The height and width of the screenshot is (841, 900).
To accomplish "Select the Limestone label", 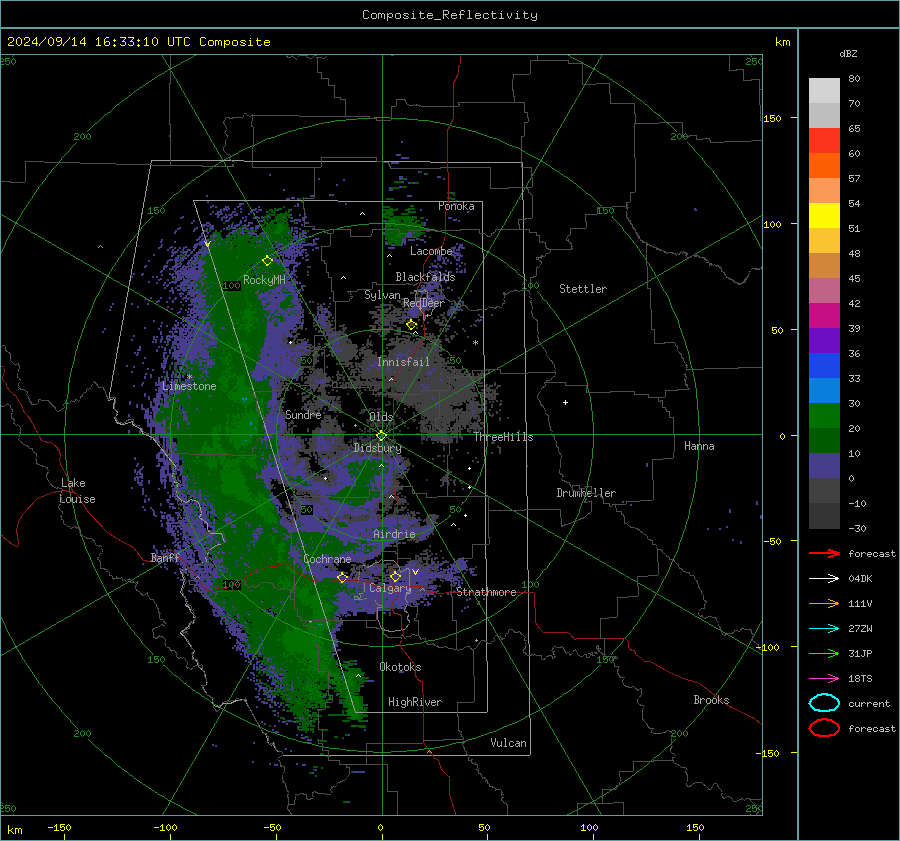I will [x=189, y=386].
